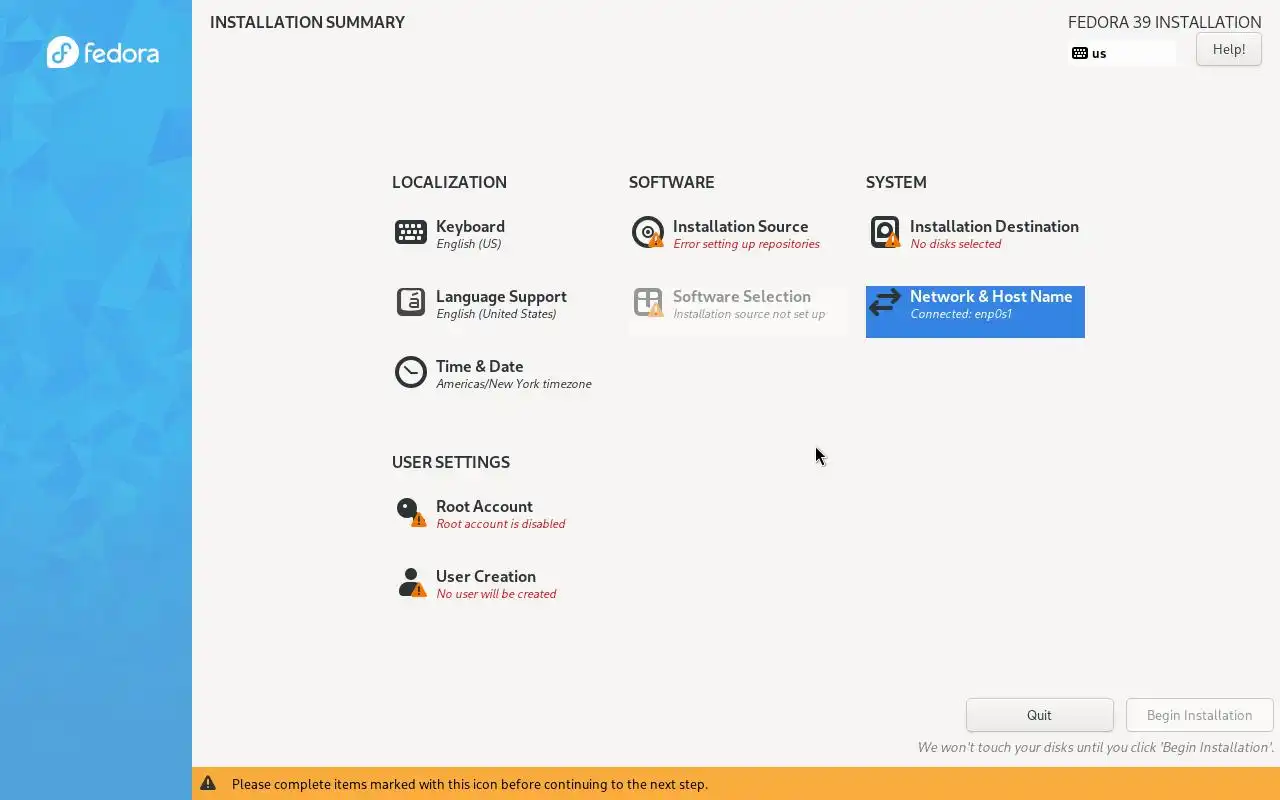
Task: Open the Keyboard layout icon
Action: (x=411, y=232)
